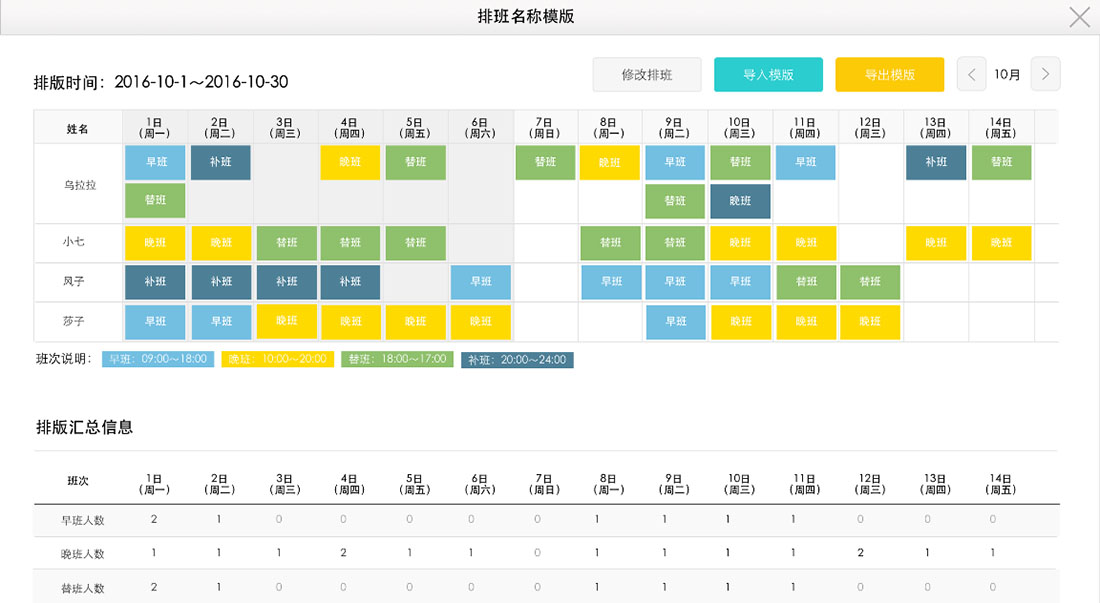Viewport: 1100px width, 603px height.
Task: Select 乌拉拉's 替班 shift on 1日
Action: 155,200
